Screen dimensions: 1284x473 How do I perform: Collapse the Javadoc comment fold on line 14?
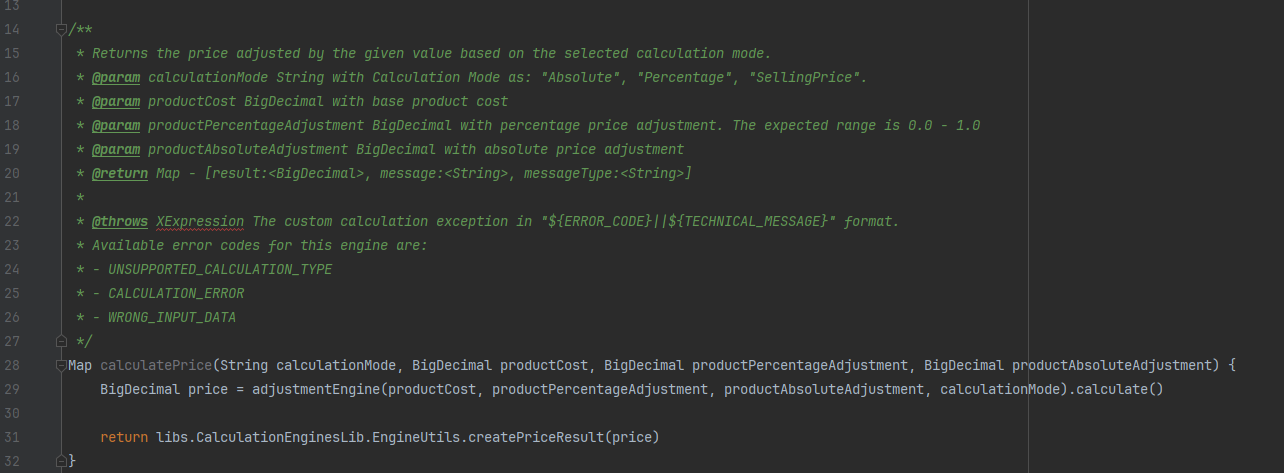[x=61, y=29]
